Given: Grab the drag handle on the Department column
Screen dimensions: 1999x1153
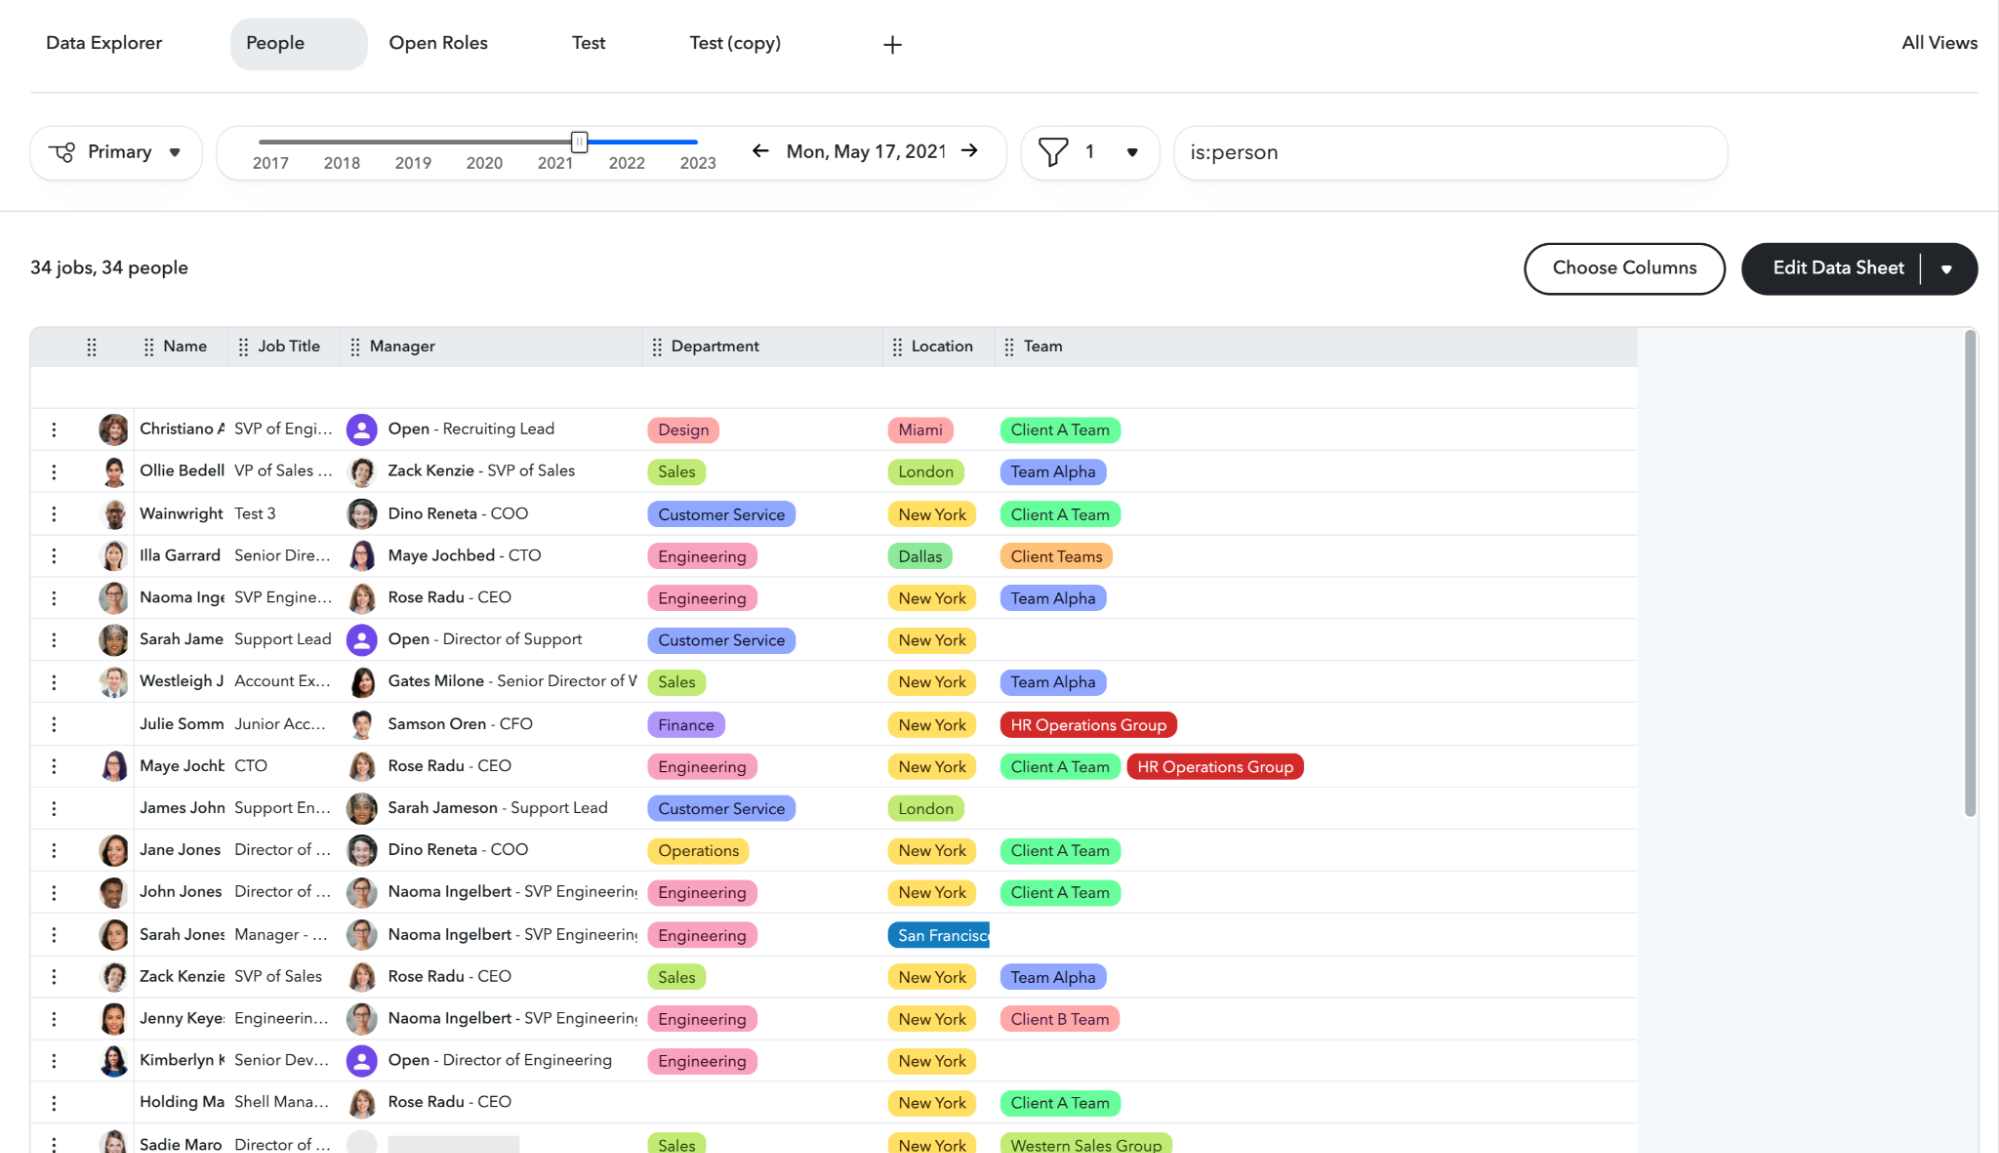Looking at the screenshot, I should (656, 346).
